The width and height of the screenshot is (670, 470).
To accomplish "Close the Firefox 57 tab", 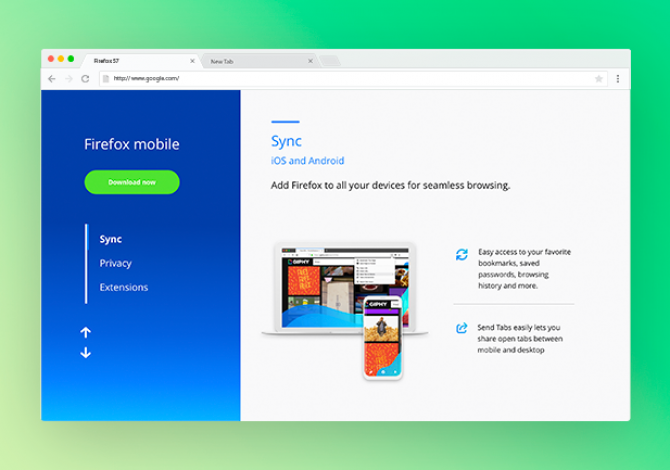I will [192, 61].
